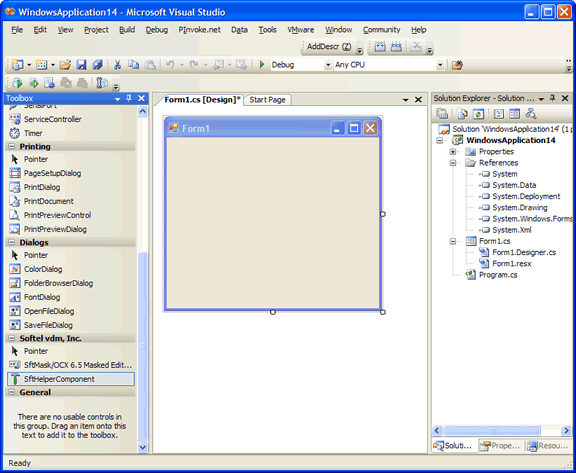Click Solution Explorer horizontal scrollbar right arrow

coord(566,430)
